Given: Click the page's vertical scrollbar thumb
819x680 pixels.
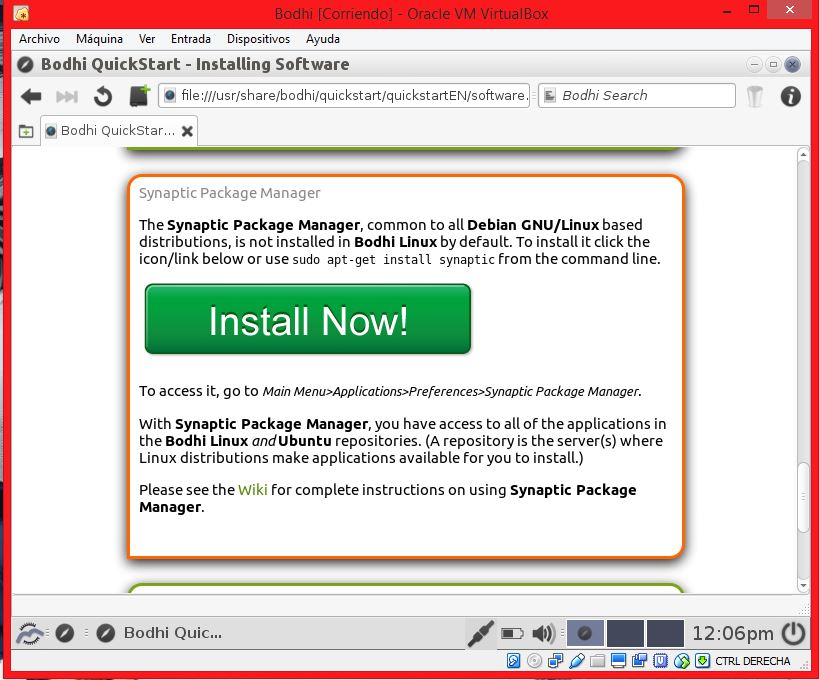Looking at the screenshot, I should pos(803,498).
